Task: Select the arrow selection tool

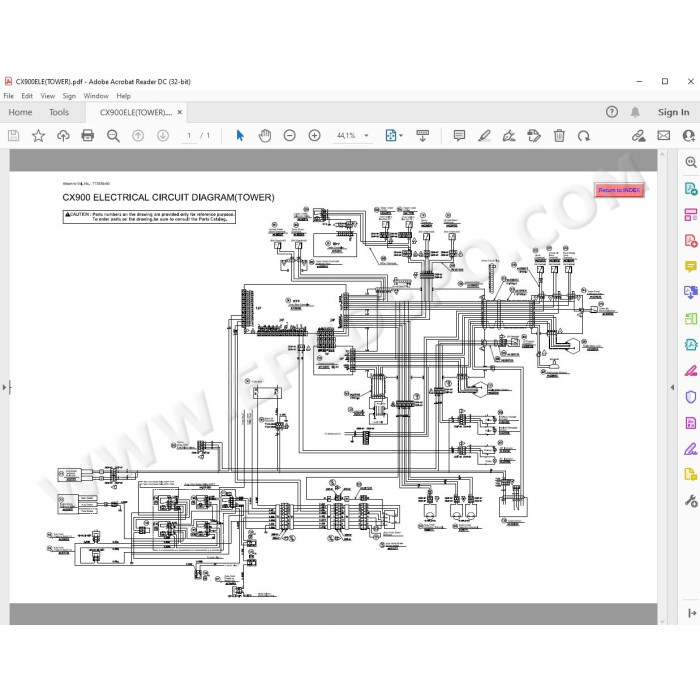Action: [240, 135]
